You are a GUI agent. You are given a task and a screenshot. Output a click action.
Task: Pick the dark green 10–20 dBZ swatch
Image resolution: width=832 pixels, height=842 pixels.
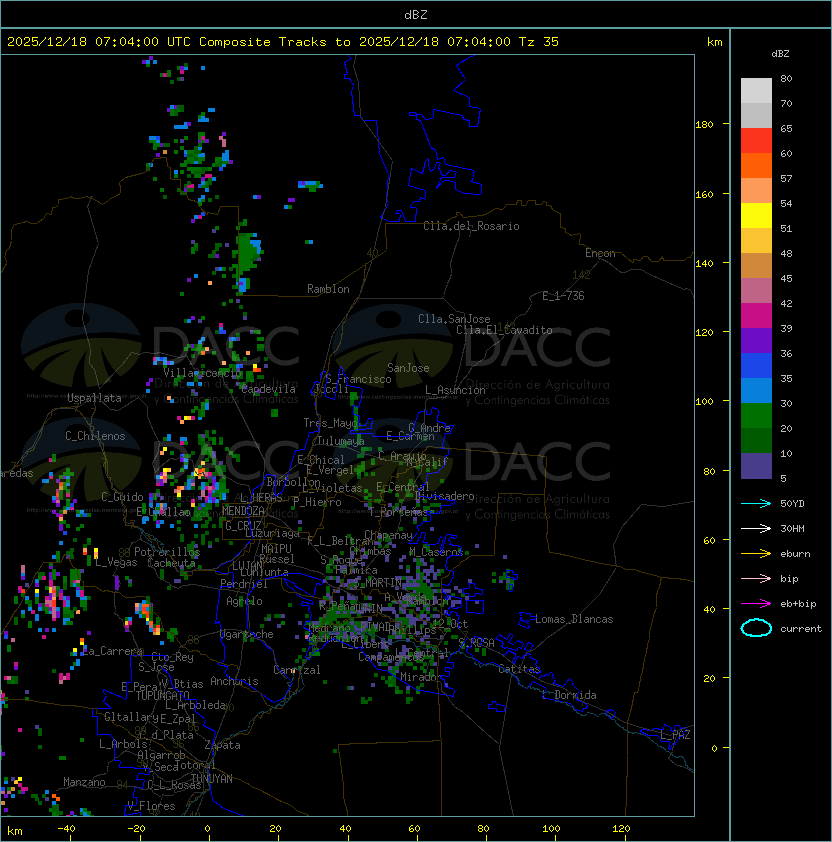pyautogui.click(x=756, y=440)
